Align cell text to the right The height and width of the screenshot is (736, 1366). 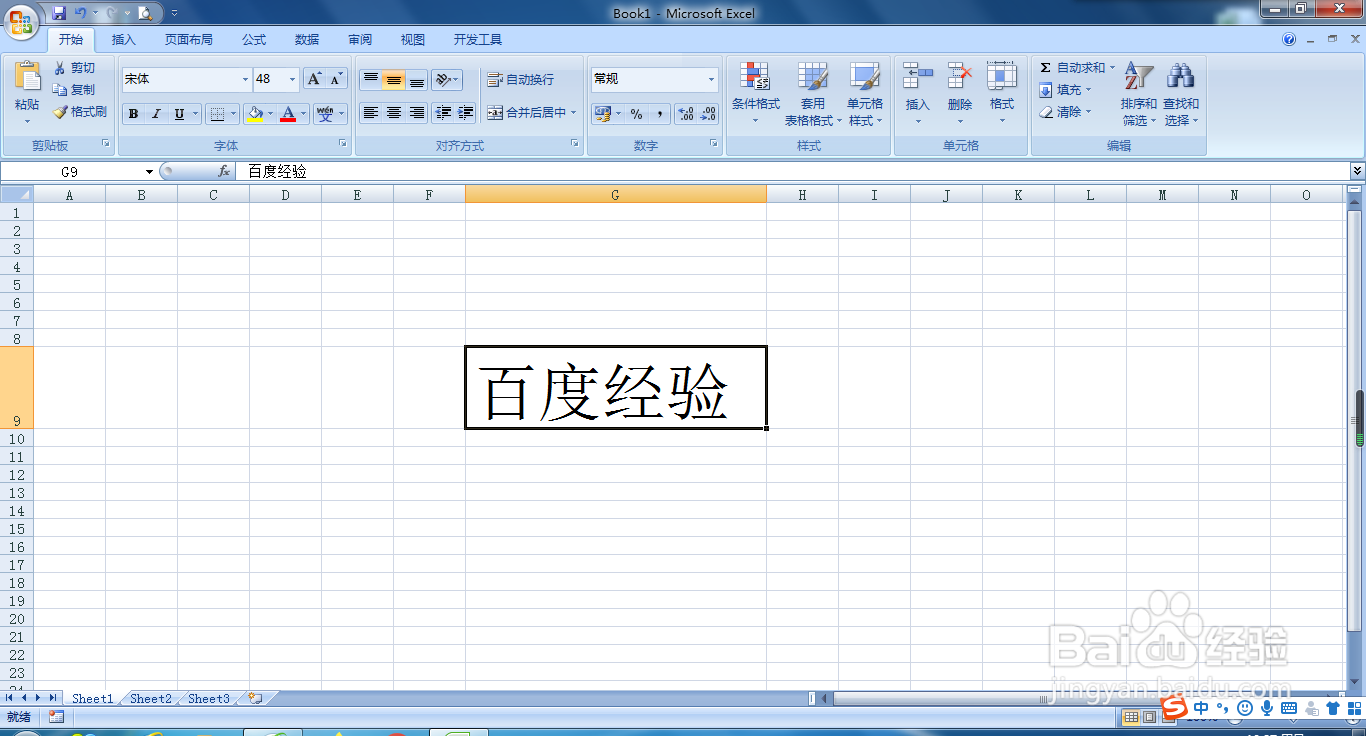pos(417,113)
